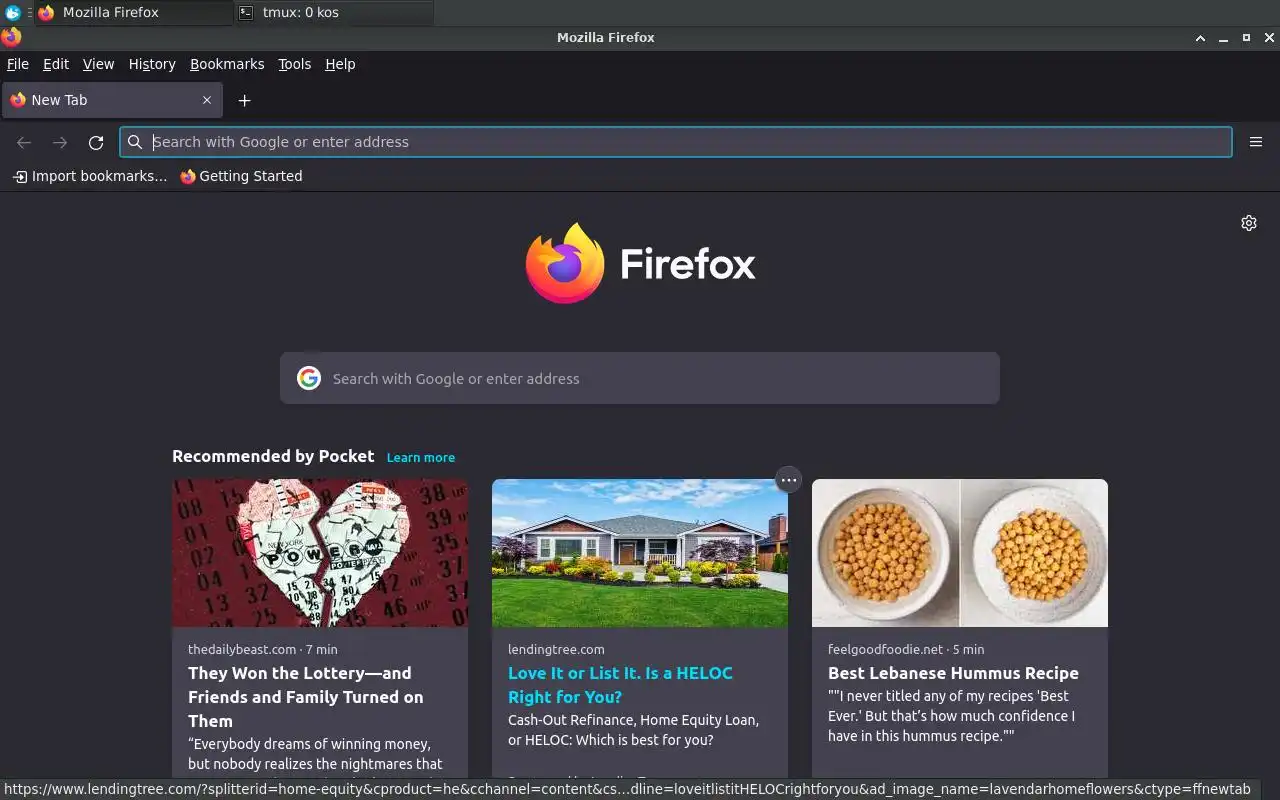
Task: Open a new tab with plus button
Action: [x=244, y=100]
